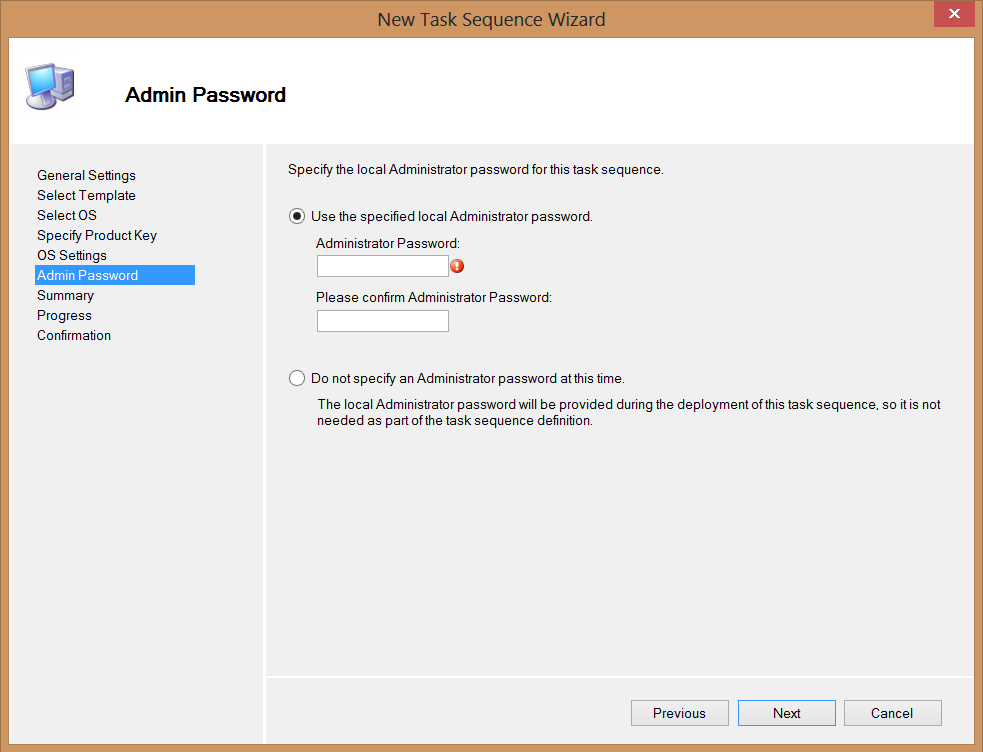Open the Select Template step

coord(86,195)
